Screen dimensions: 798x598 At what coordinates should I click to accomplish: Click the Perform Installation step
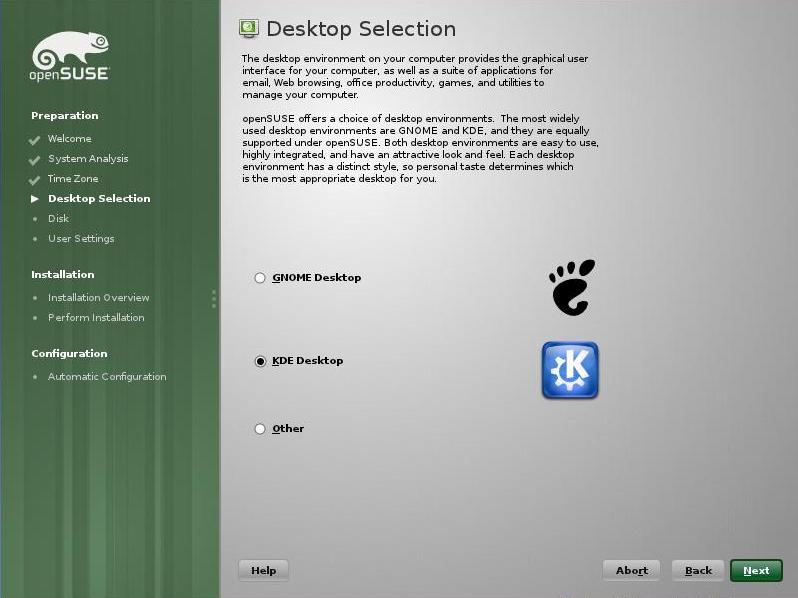coord(96,318)
